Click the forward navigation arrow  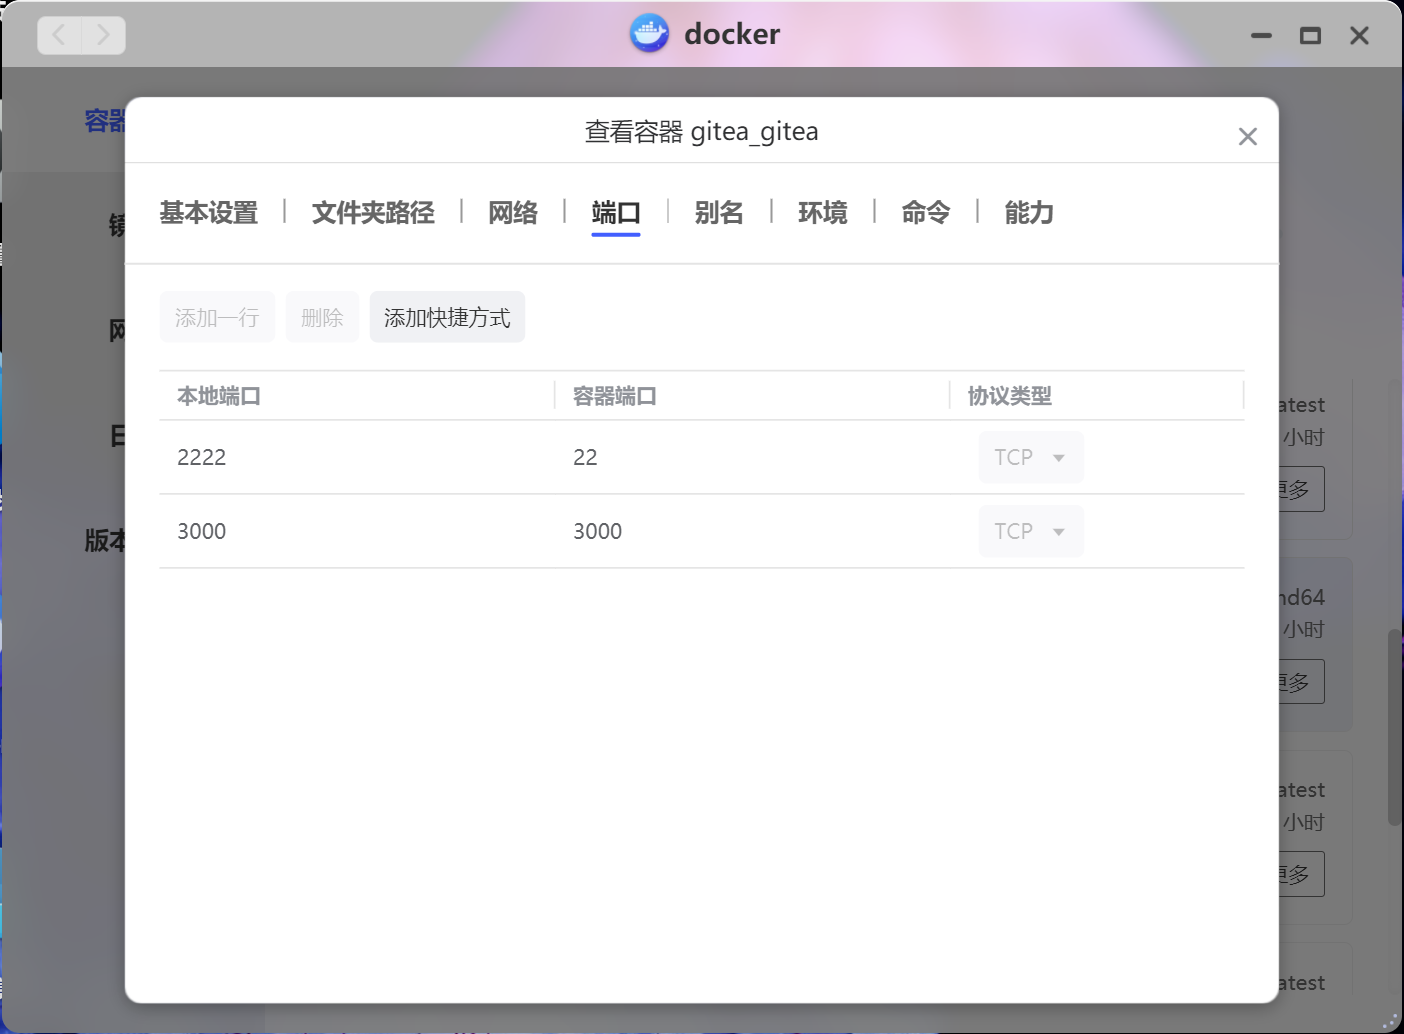pos(103,36)
